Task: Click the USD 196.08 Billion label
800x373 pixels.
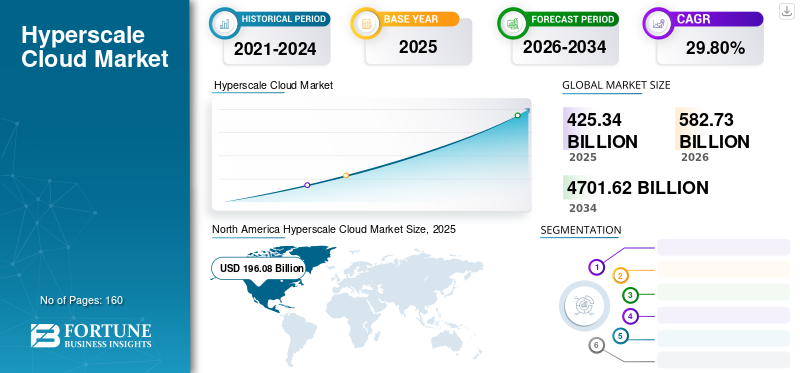Action: tap(262, 268)
